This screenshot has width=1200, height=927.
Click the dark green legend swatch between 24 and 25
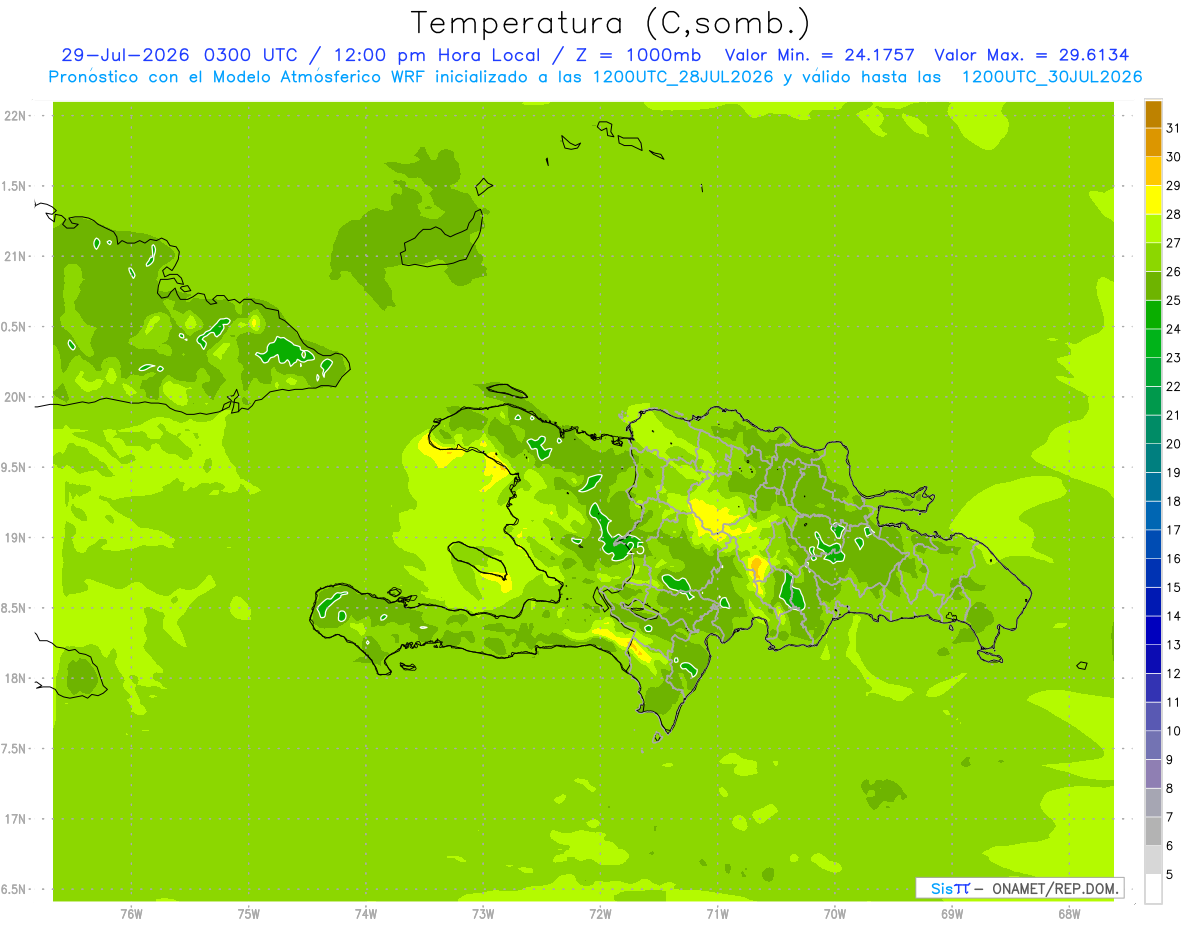tap(1153, 314)
